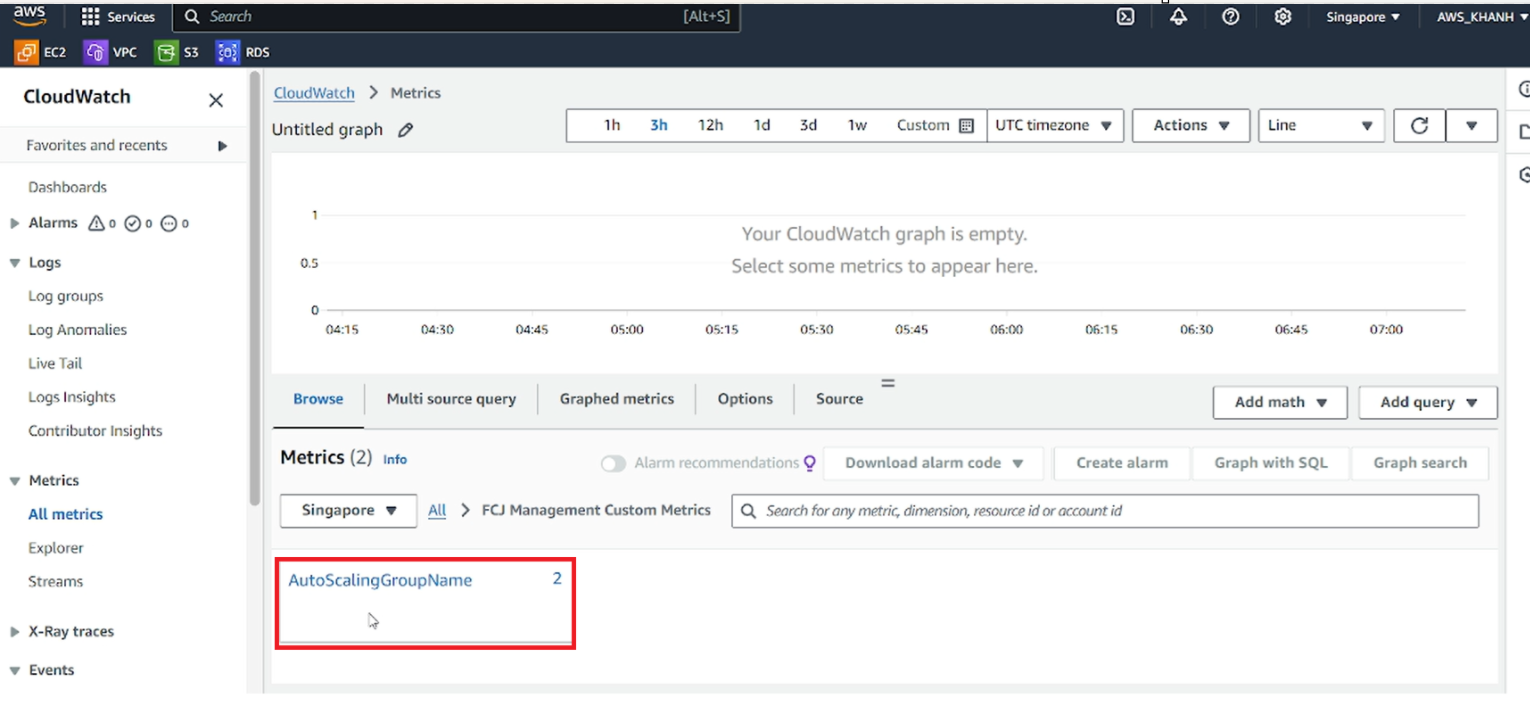The height and width of the screenshot is (714, 1530).
Task: Go to All in metrics breadcrumb
Action: coord(437,510)
